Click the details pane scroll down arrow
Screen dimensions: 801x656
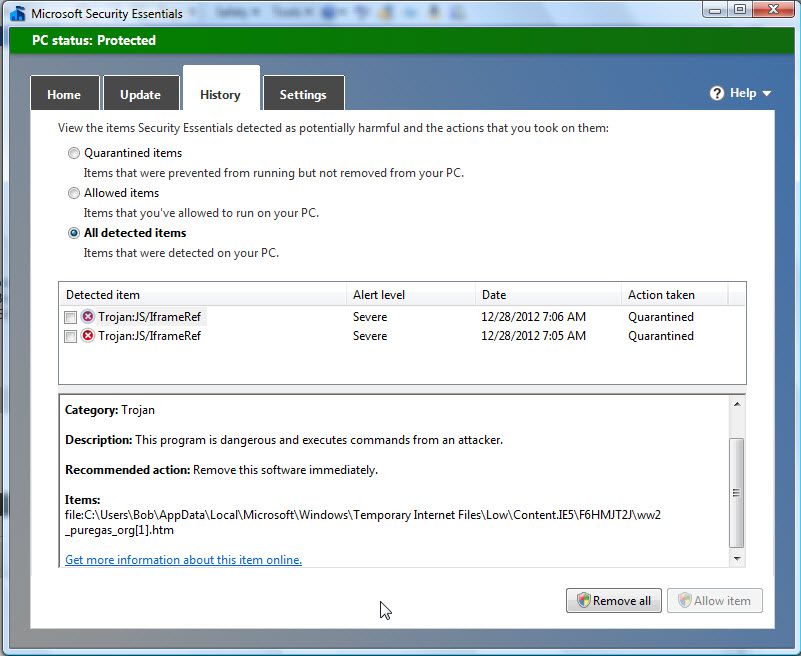coord(737,558)
